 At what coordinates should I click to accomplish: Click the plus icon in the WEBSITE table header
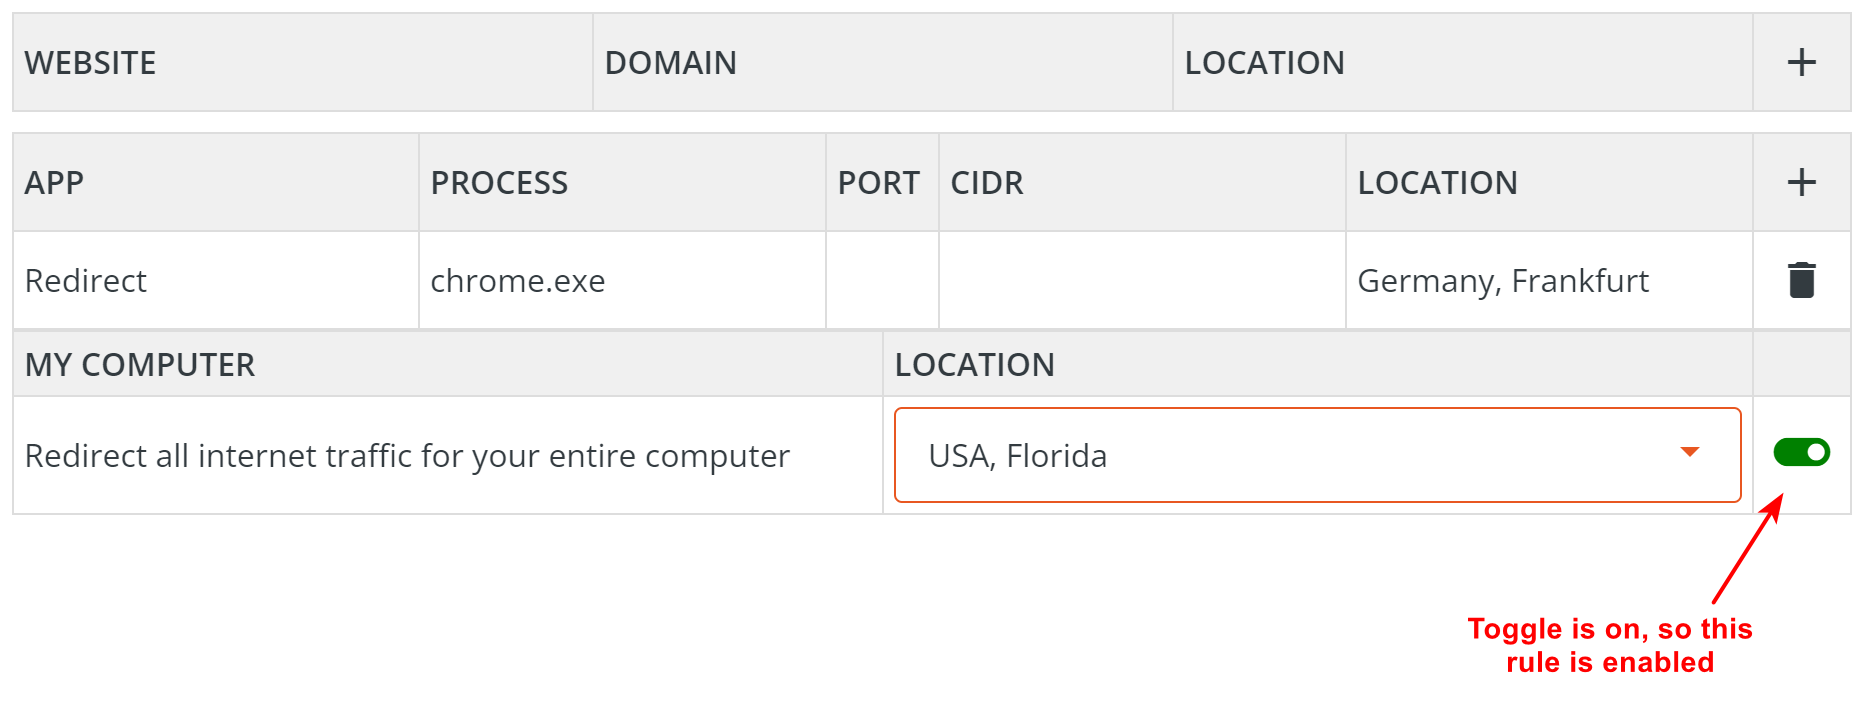tap(1801, 62)
